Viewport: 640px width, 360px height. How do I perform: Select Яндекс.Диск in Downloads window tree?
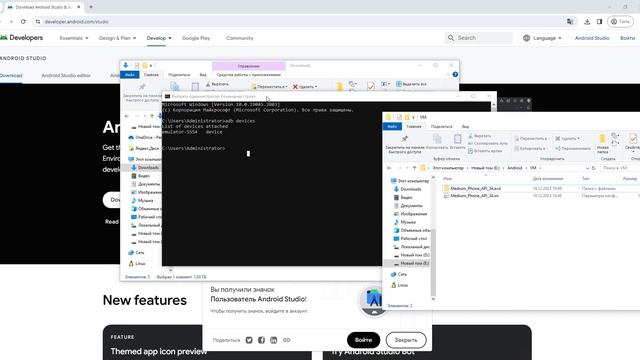click(144, 148)
